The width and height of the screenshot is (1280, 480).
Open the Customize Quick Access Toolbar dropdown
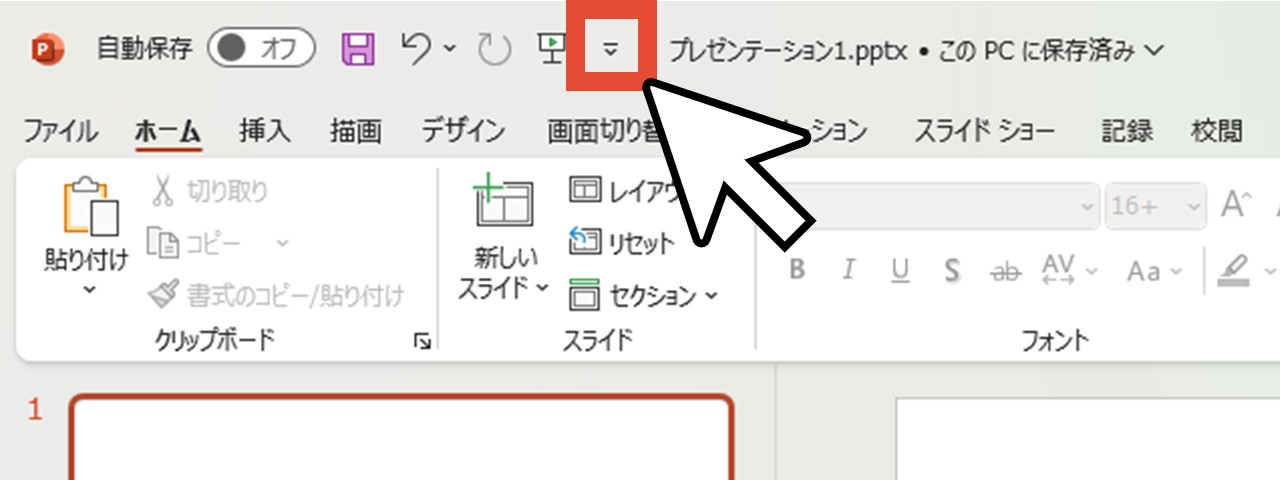(611, 50)
